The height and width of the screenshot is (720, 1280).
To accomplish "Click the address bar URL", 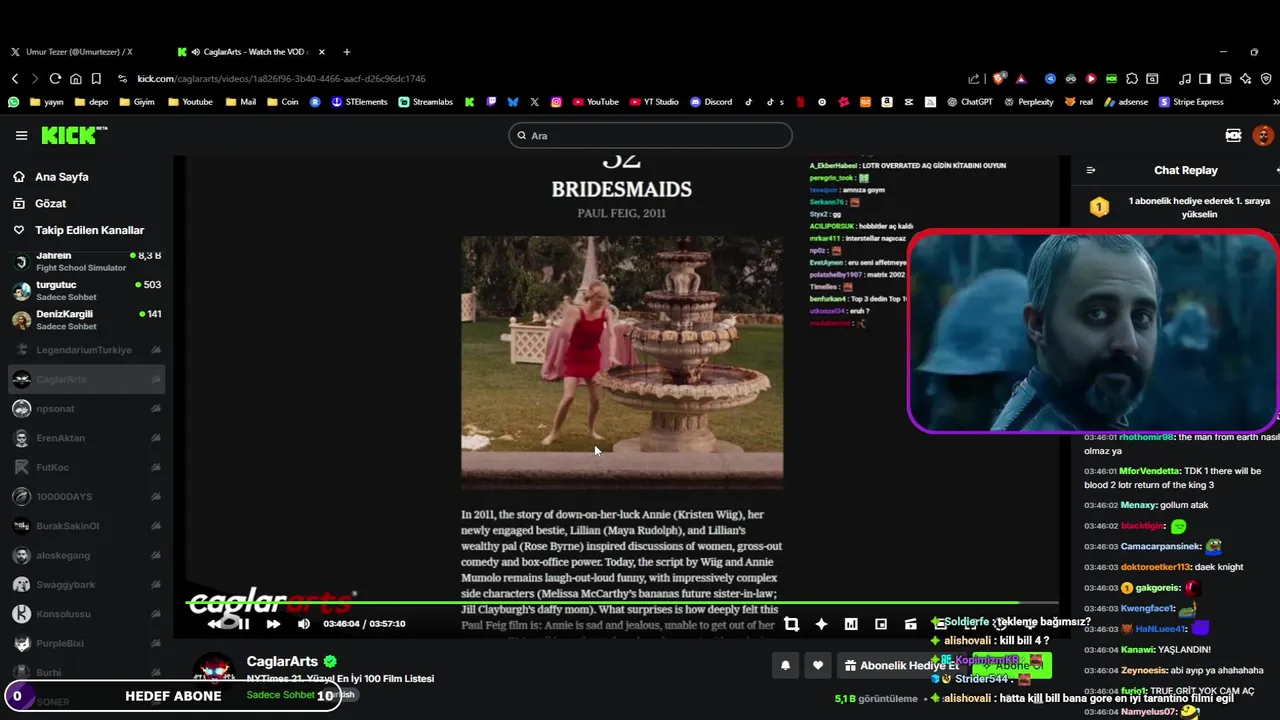I will 282,78.
